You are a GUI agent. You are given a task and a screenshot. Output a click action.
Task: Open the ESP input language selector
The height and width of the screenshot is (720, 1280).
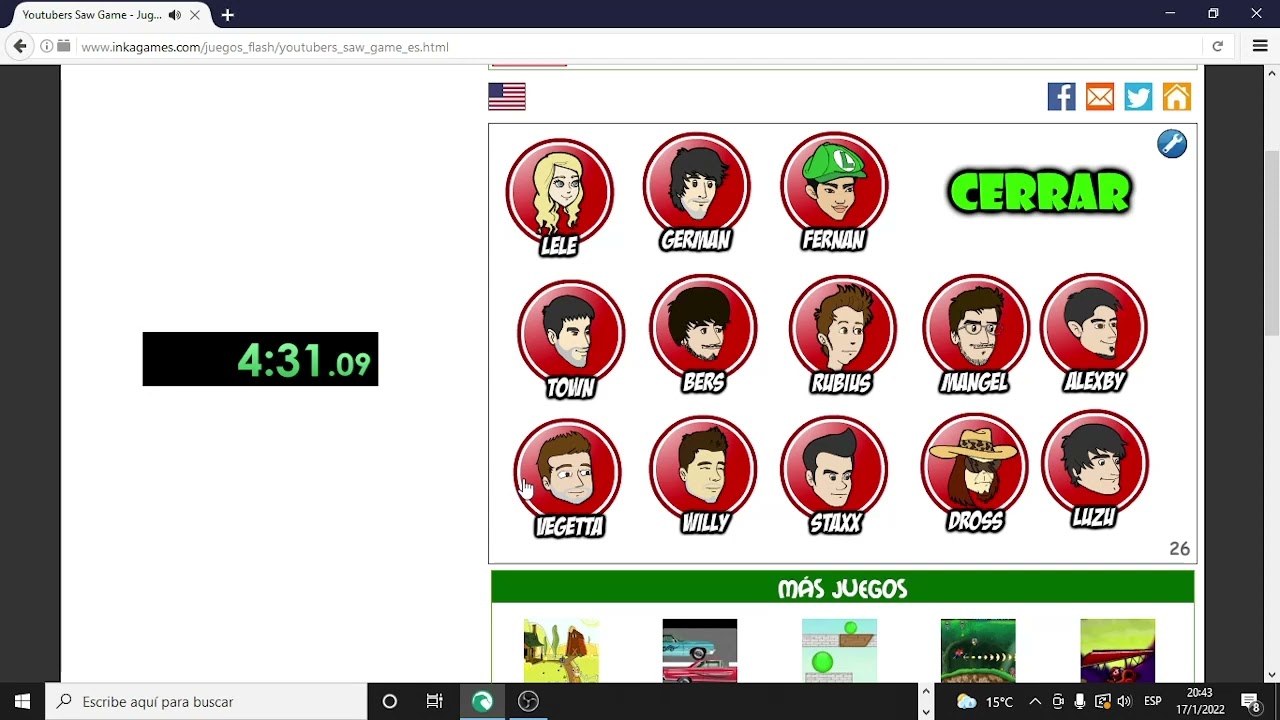[x=1153, y=701]
